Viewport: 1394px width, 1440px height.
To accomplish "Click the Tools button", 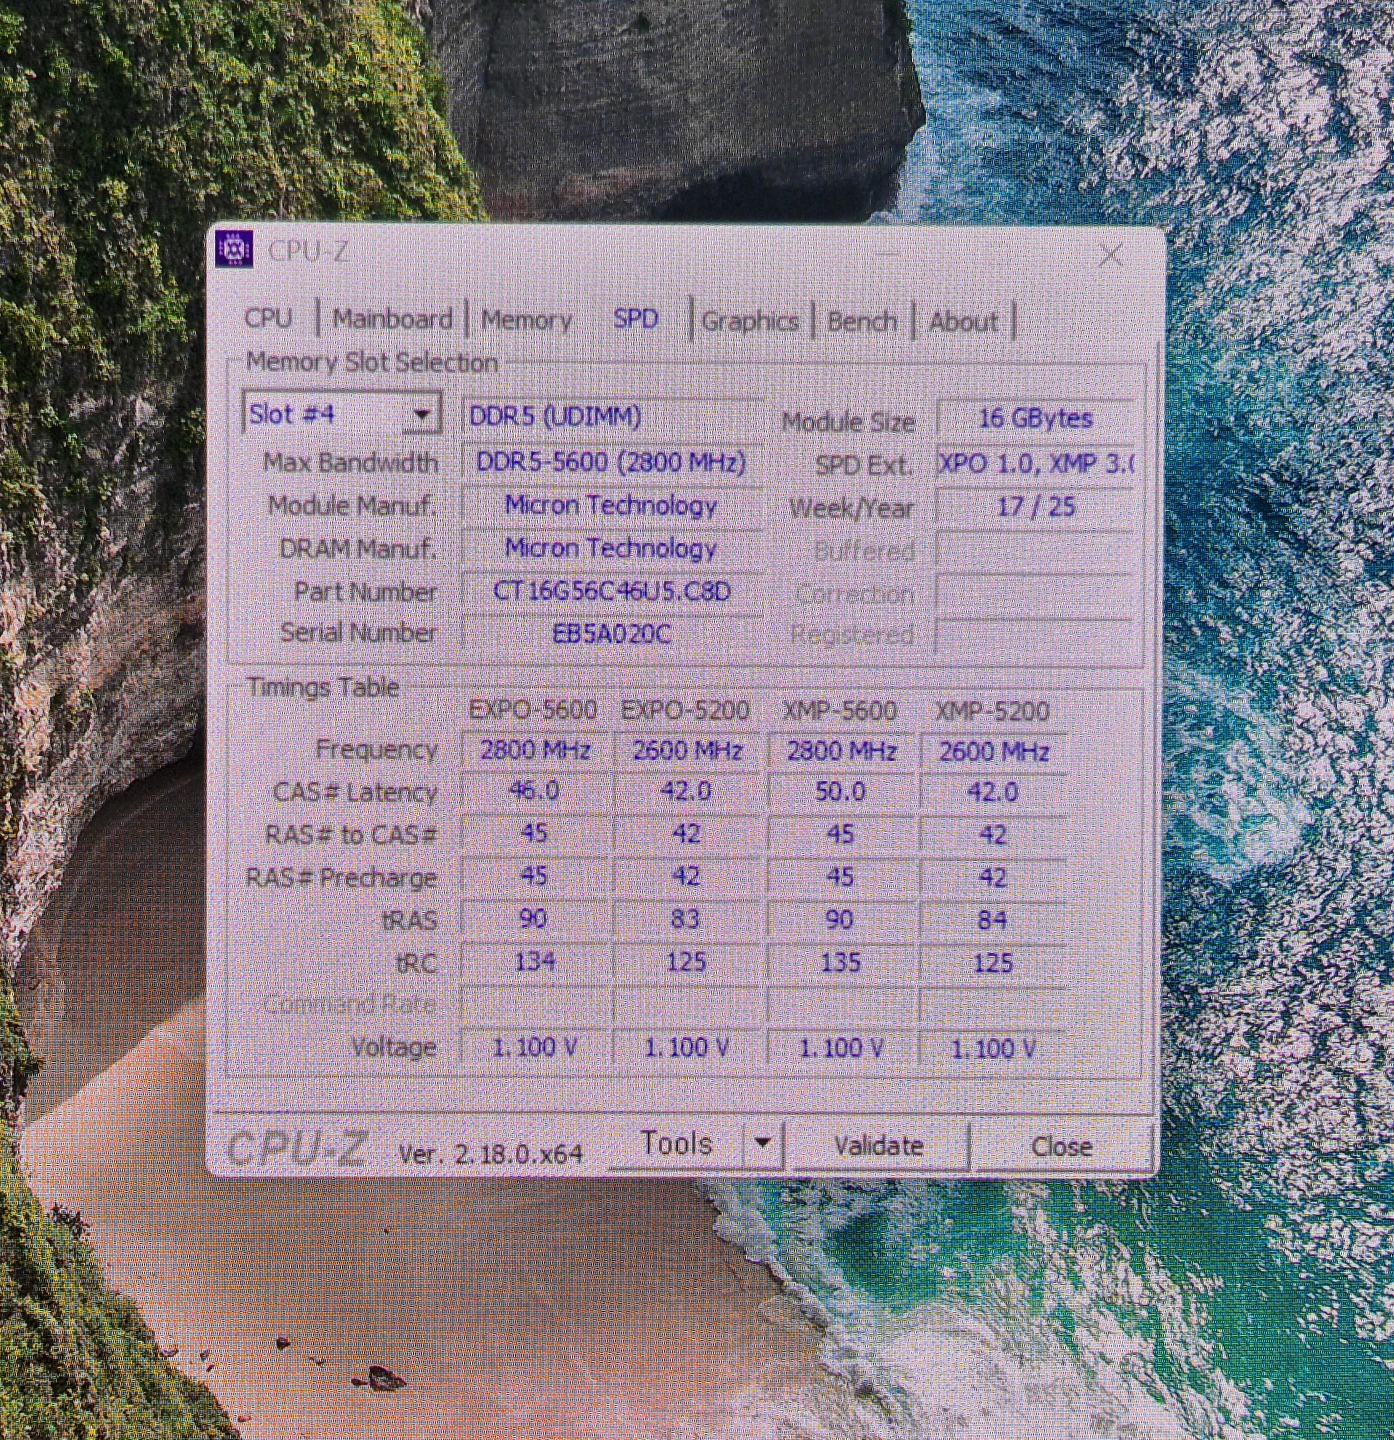I will [676, 1143].
